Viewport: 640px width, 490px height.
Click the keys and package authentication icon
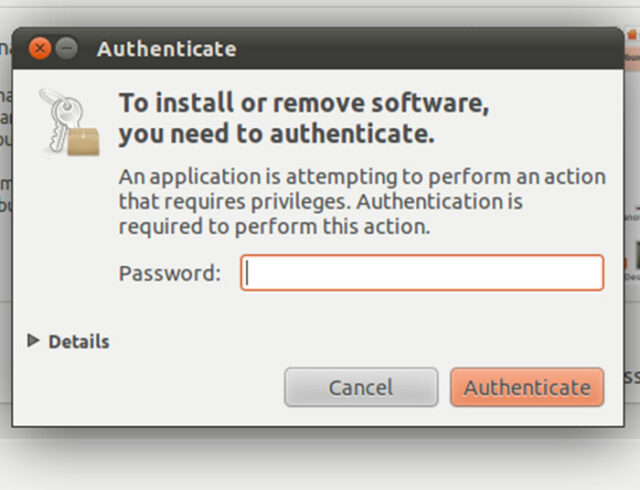(69, 122)
